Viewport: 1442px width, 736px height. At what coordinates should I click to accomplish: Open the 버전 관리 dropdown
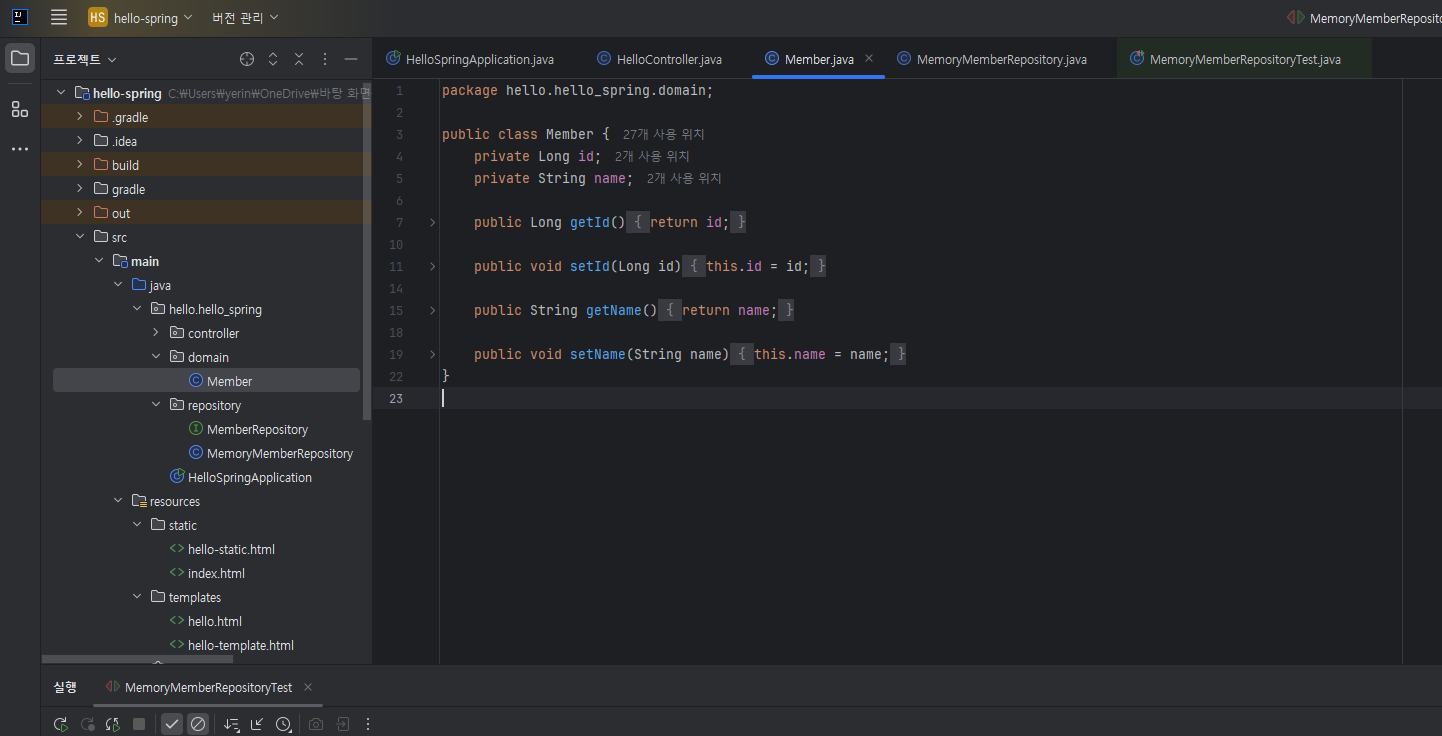tap(246, 18)
